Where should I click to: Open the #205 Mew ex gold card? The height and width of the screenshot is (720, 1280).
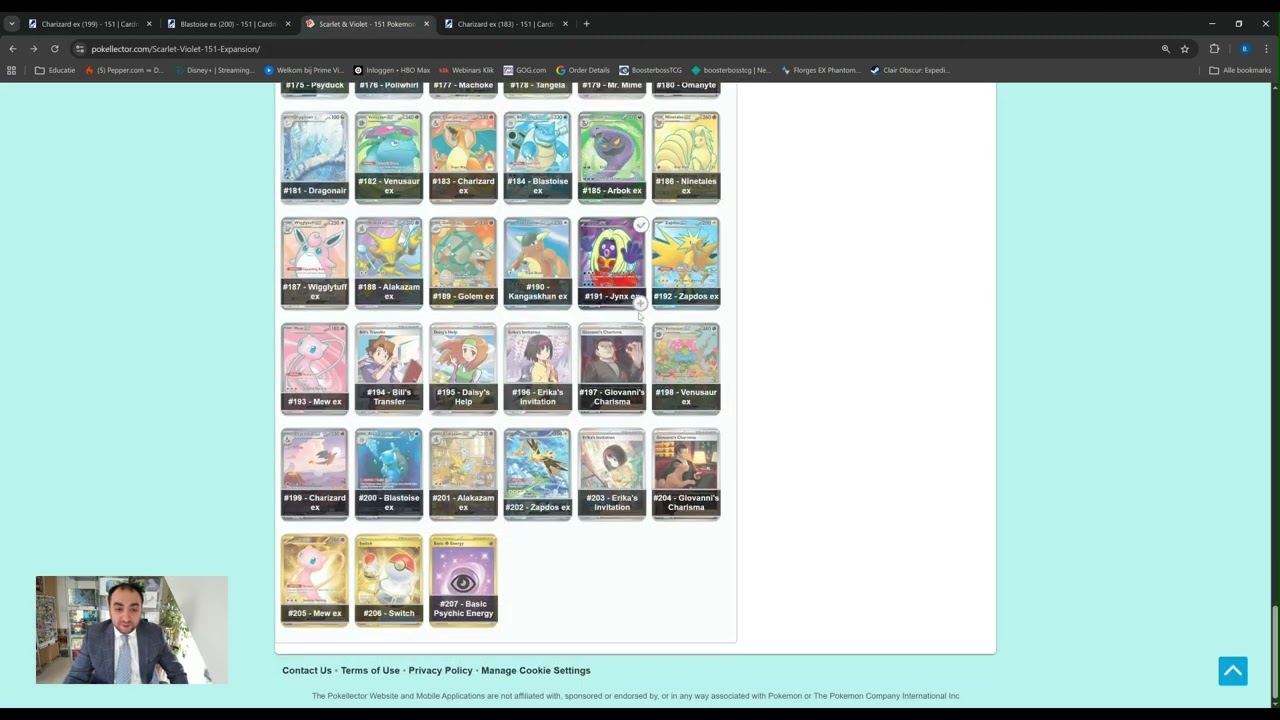tap(315, 580)
